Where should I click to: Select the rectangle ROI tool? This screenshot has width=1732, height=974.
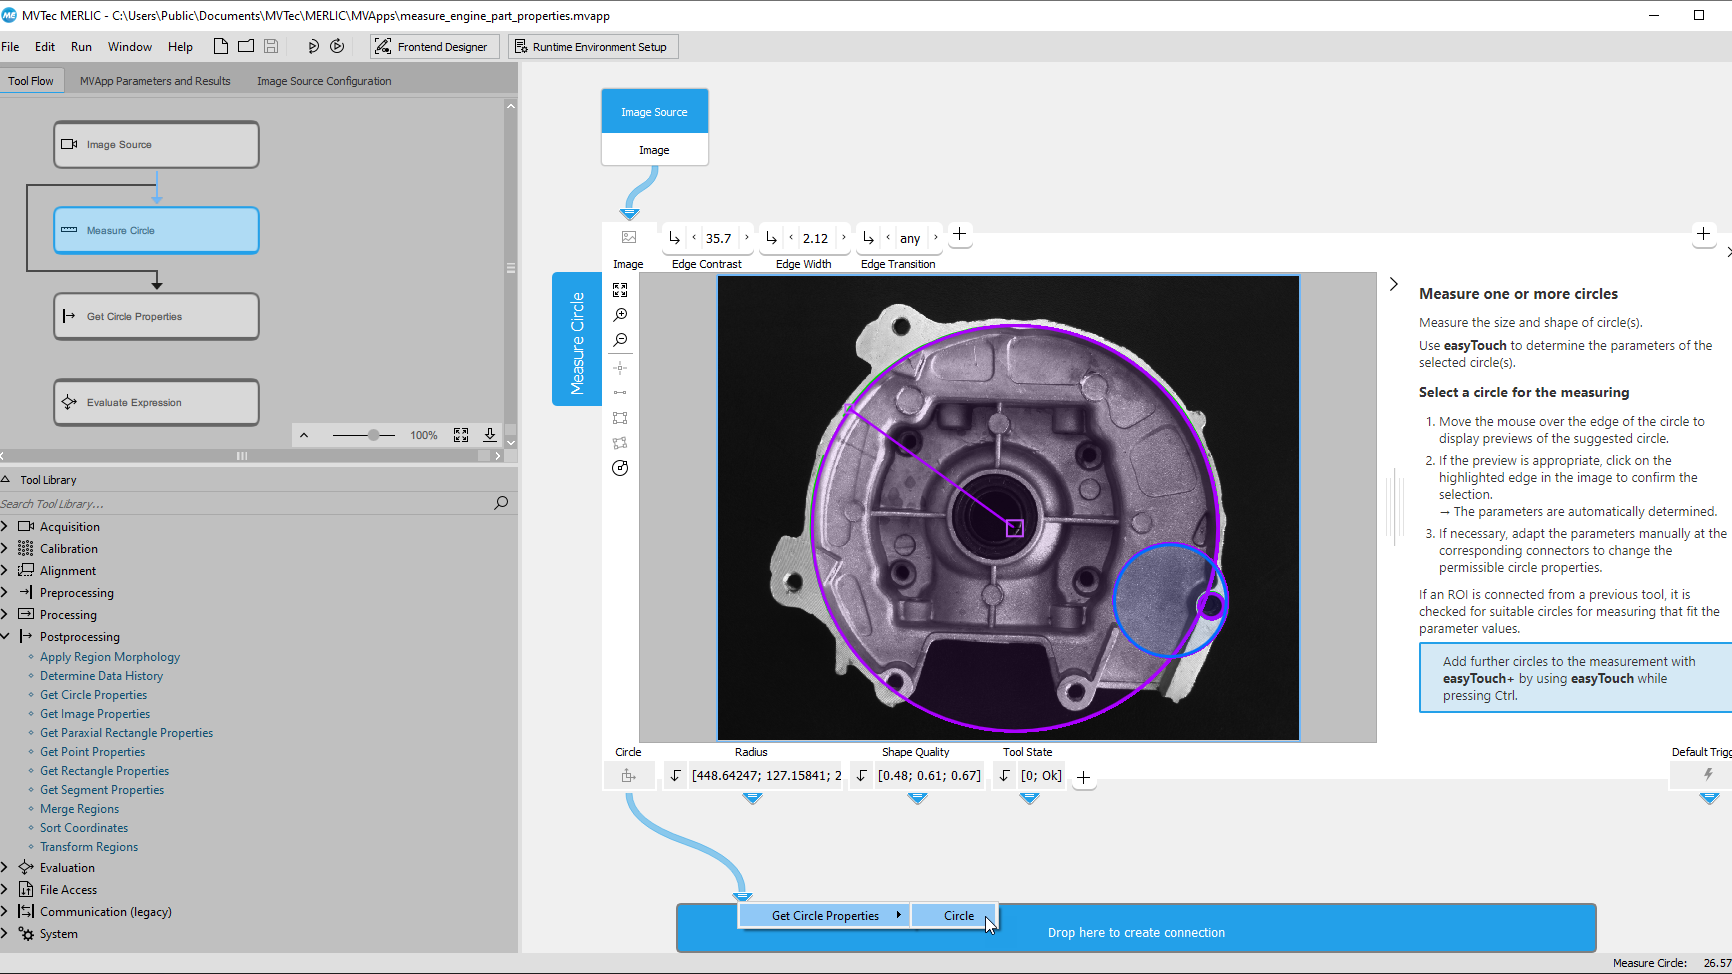tap(620, 418)
